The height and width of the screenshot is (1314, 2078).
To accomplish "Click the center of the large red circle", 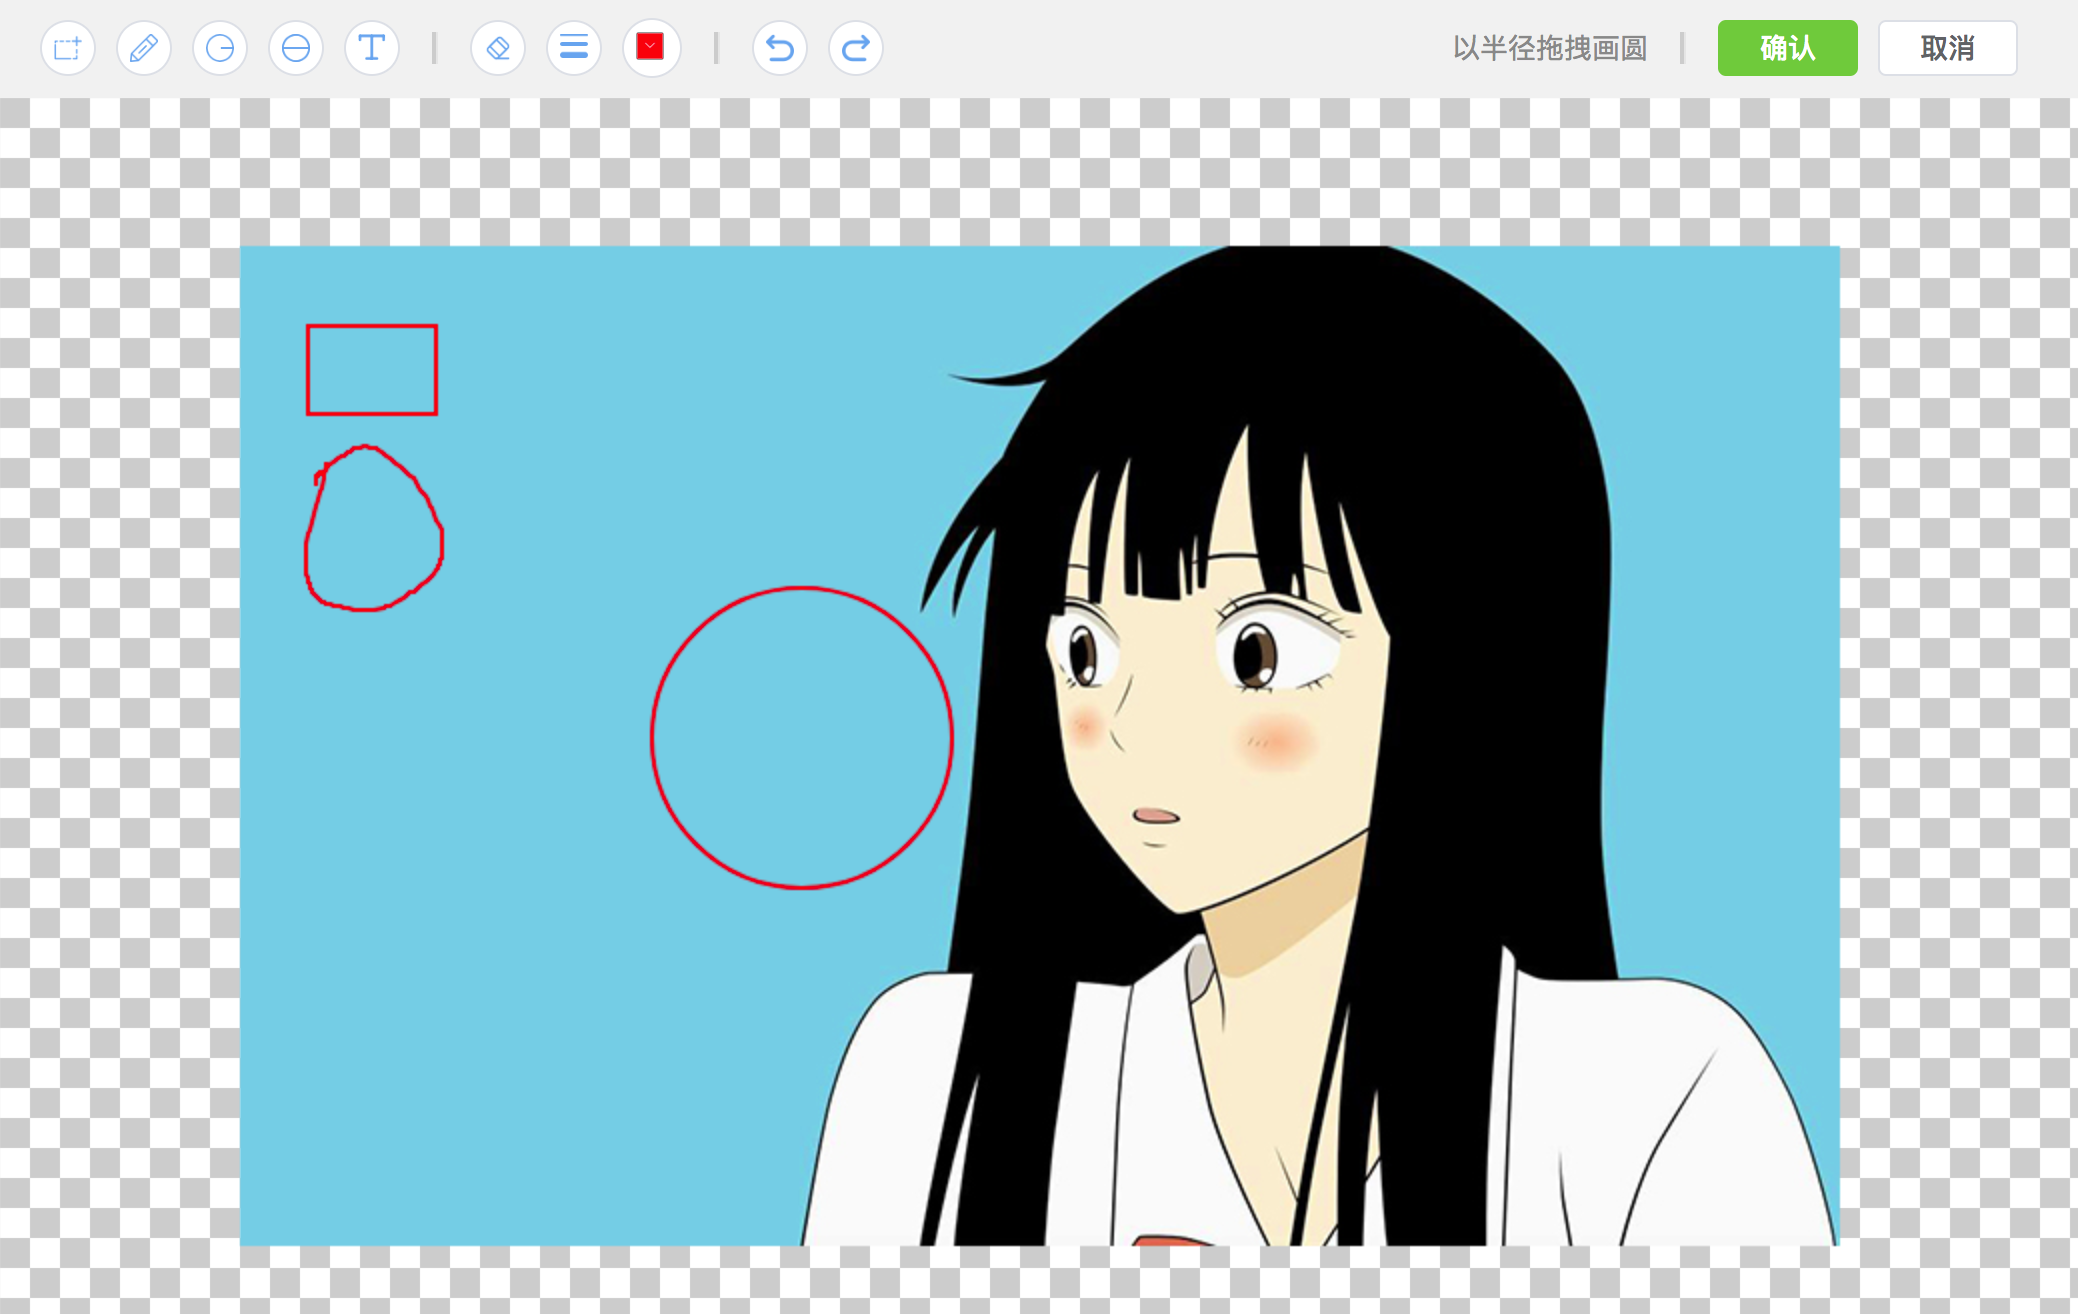I will coord(802,738).
